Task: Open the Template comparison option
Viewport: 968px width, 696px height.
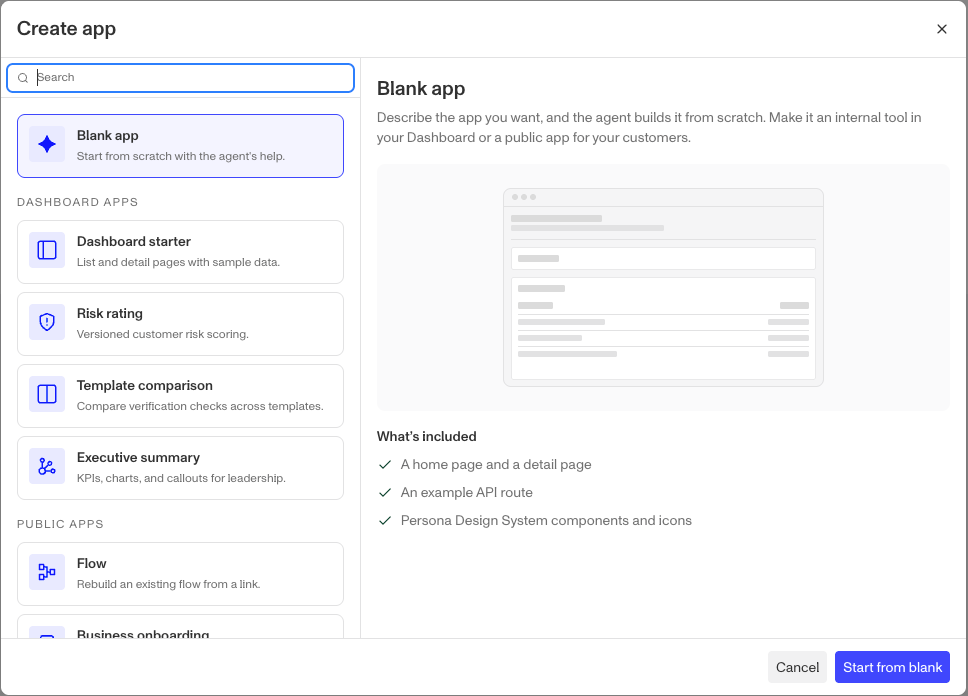Action: click(x=180, y=396)
